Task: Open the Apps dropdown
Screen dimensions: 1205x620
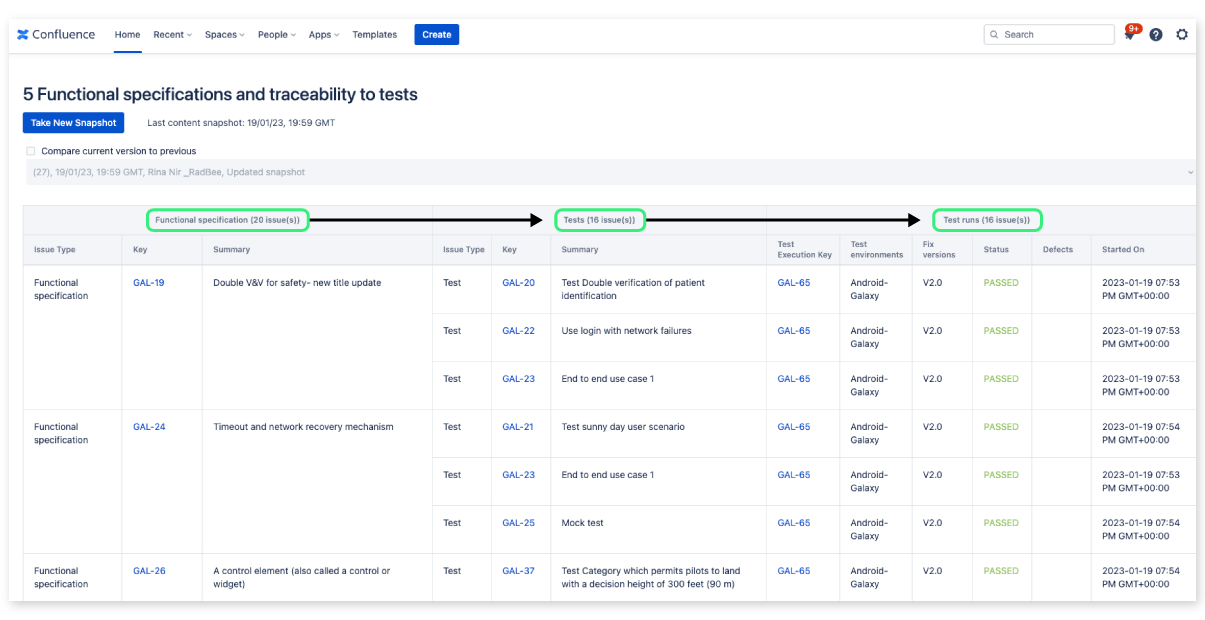Action: (x=323, y=34)
